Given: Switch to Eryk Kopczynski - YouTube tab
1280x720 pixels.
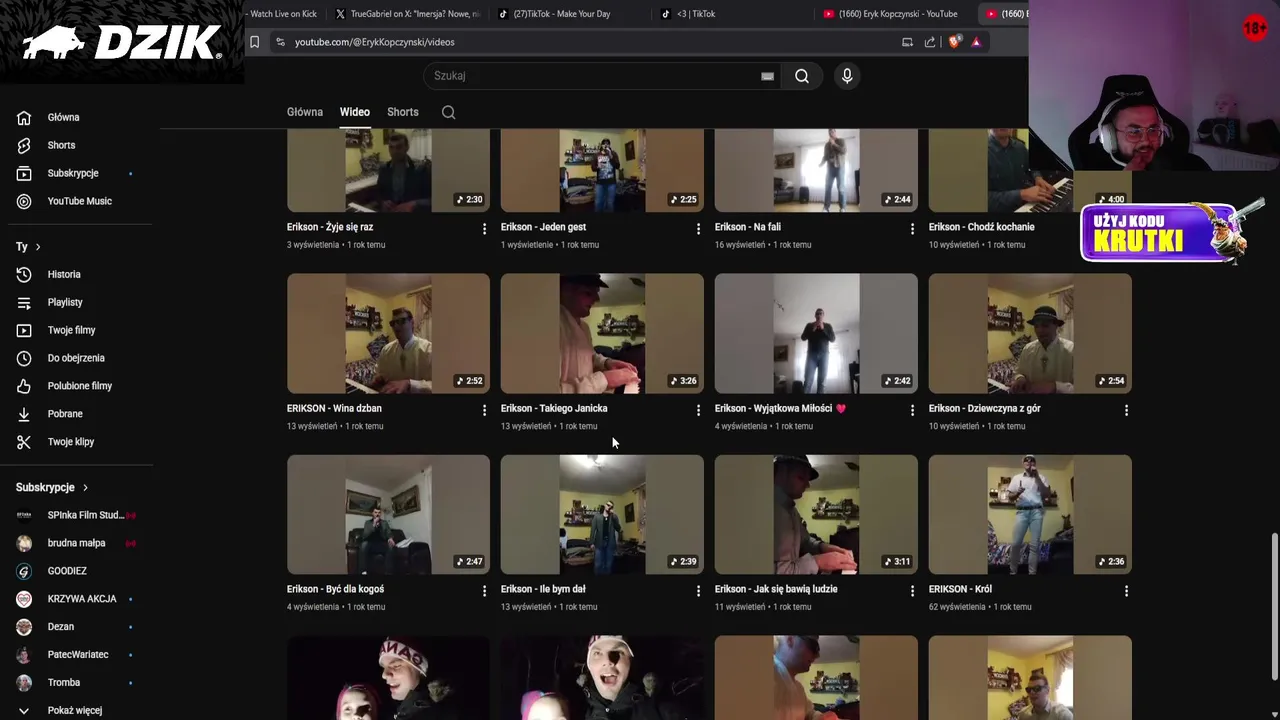Looking at the screenshot, I should pos(895,14).
